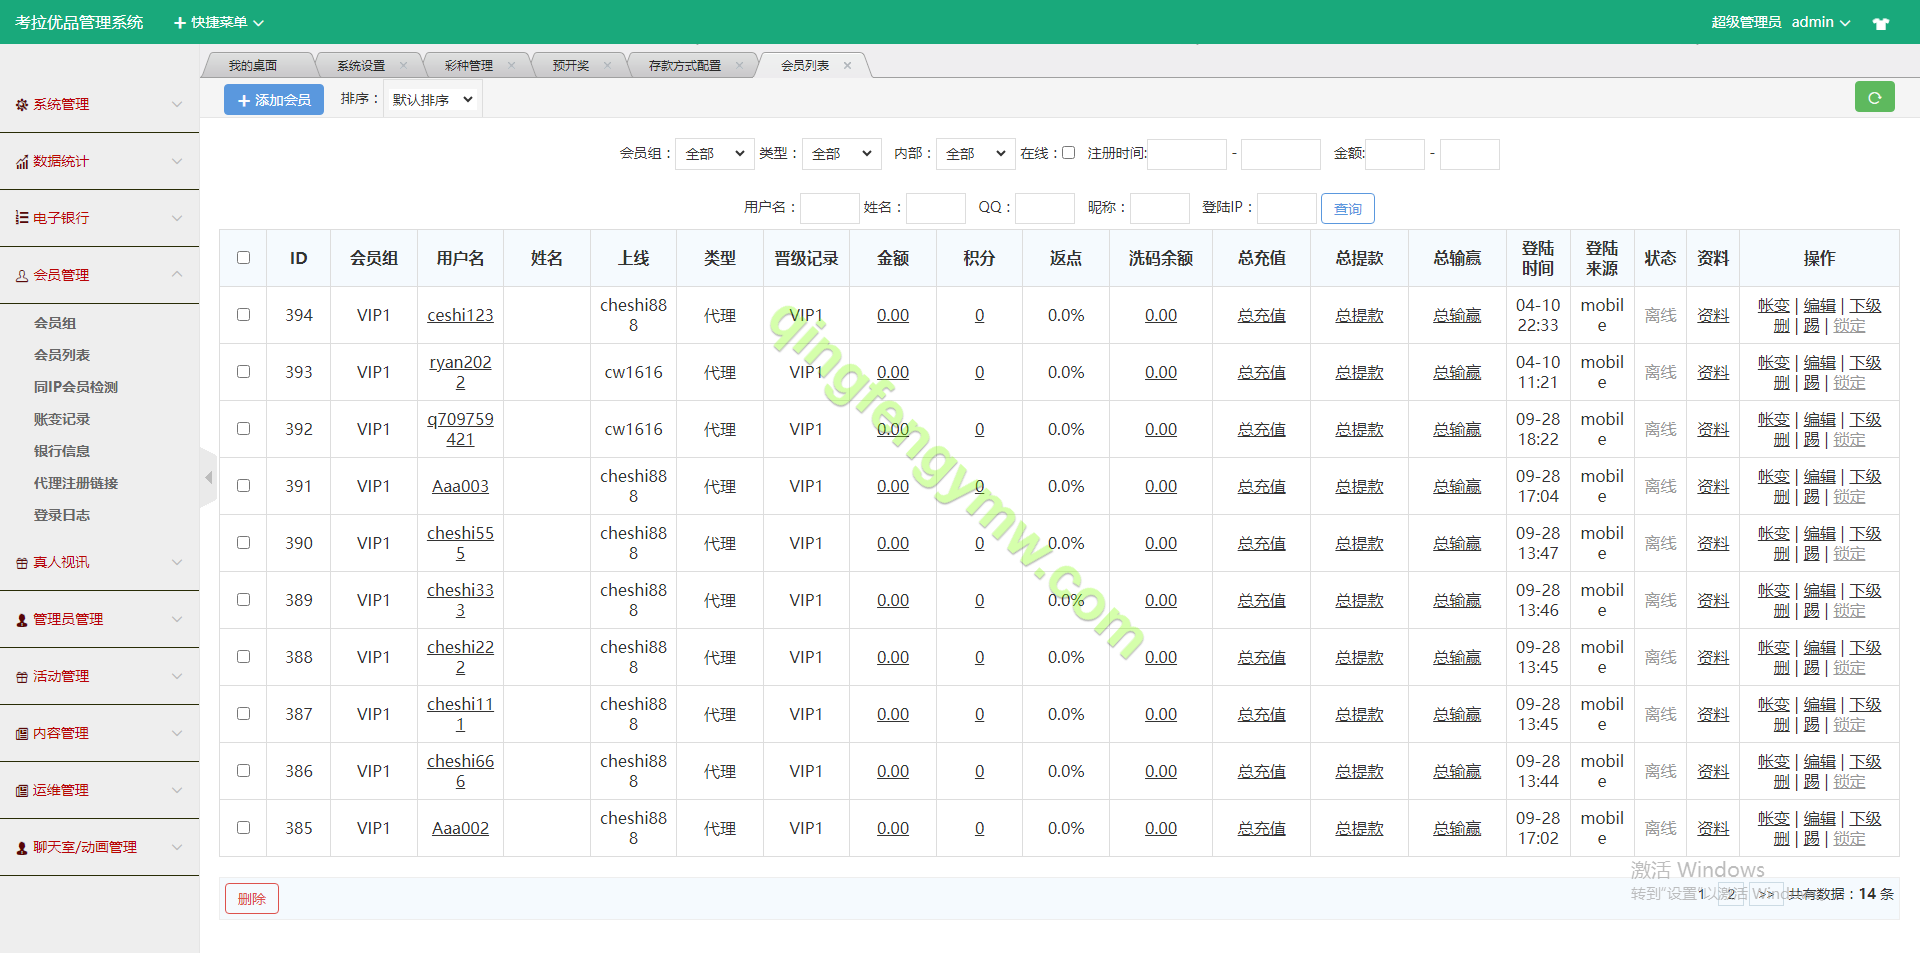This screenshot has width=1920, height=953.
Task: Click the green refresh icon button
Action: click(x=1874, y=97)
